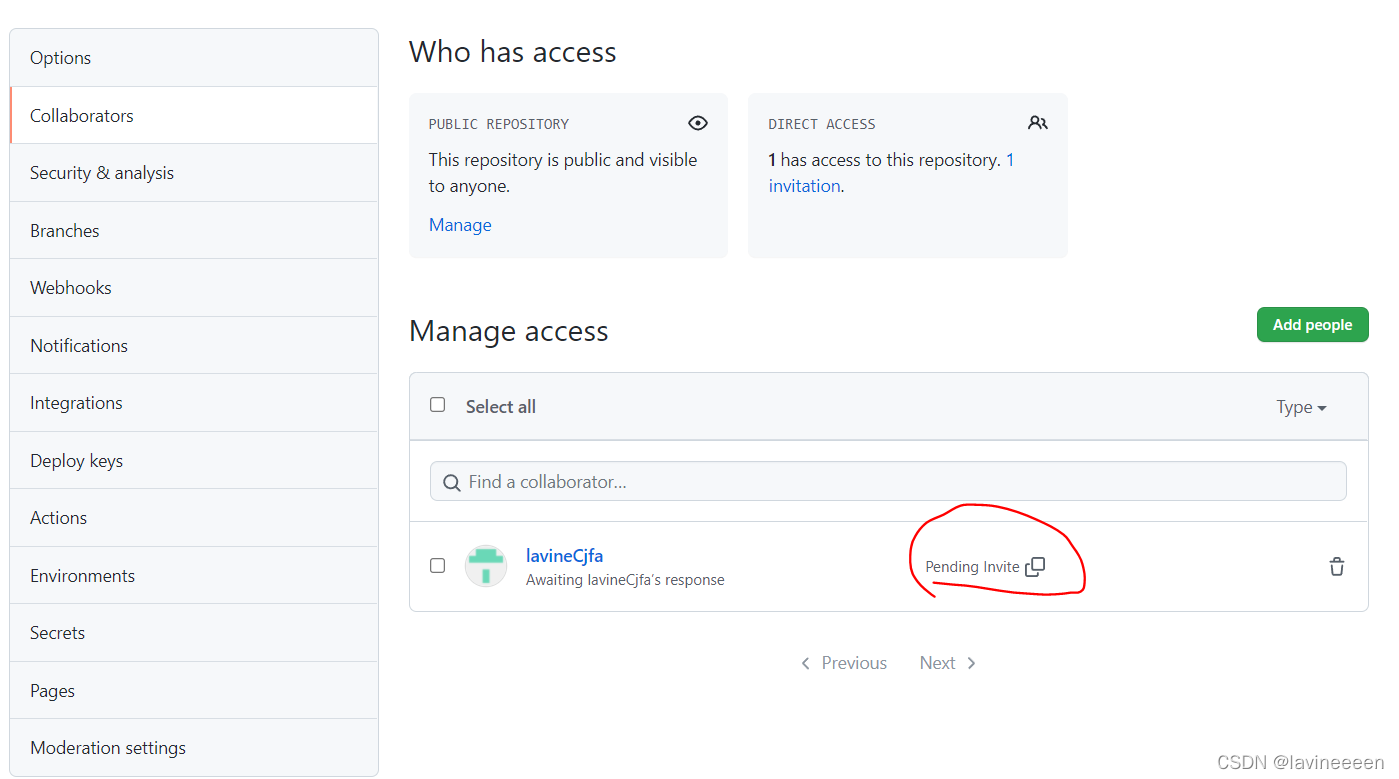Viewport: 1399px width, 779px height.
Task: Open the Options settings page
Action: point(194,58)
